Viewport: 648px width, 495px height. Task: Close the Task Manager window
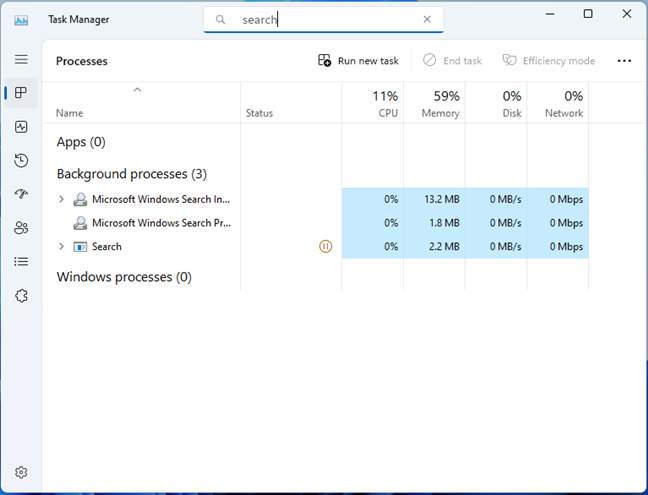point(627,14)
